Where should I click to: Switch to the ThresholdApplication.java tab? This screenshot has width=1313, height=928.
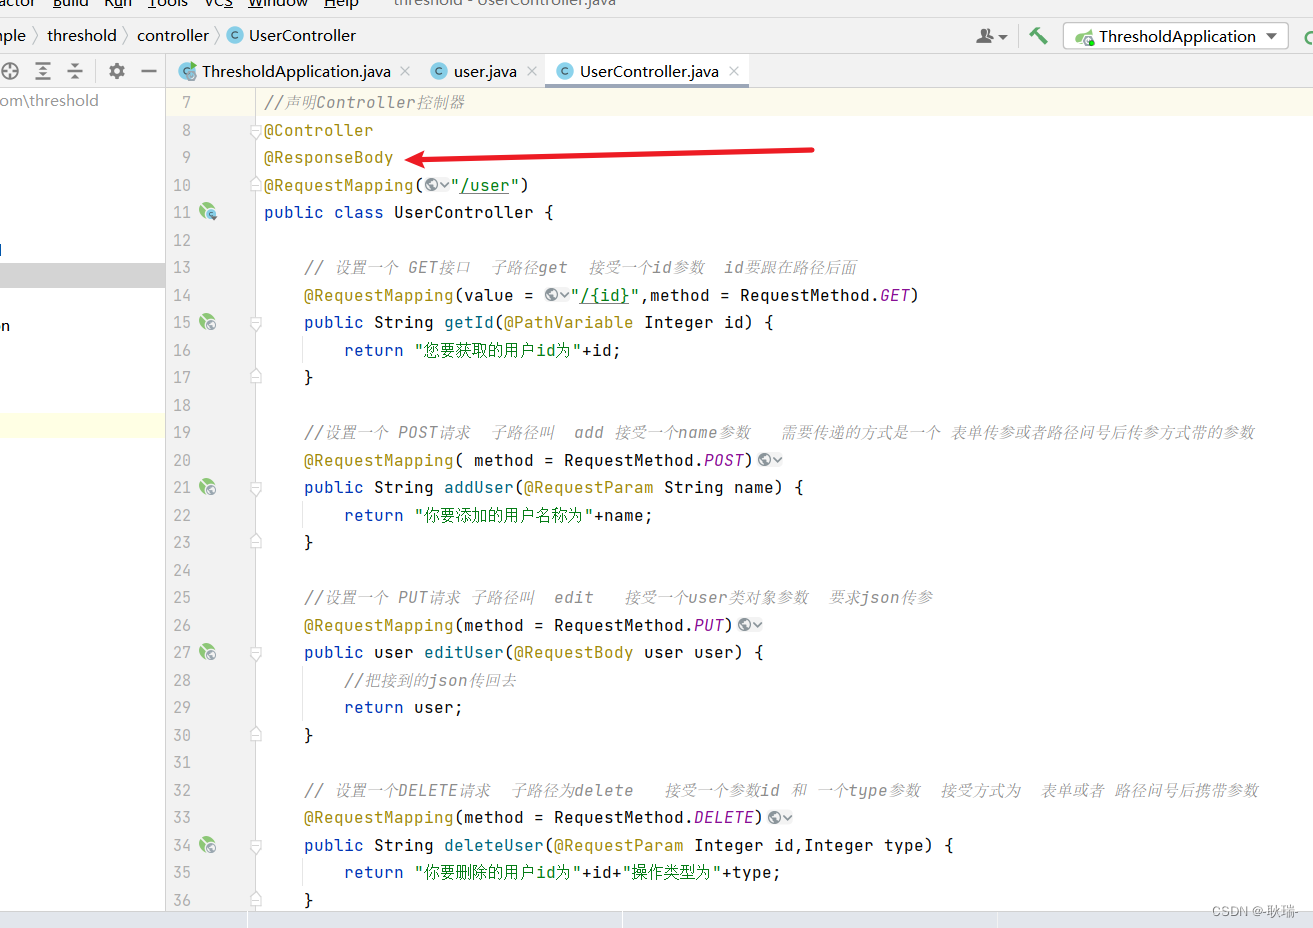295,71
